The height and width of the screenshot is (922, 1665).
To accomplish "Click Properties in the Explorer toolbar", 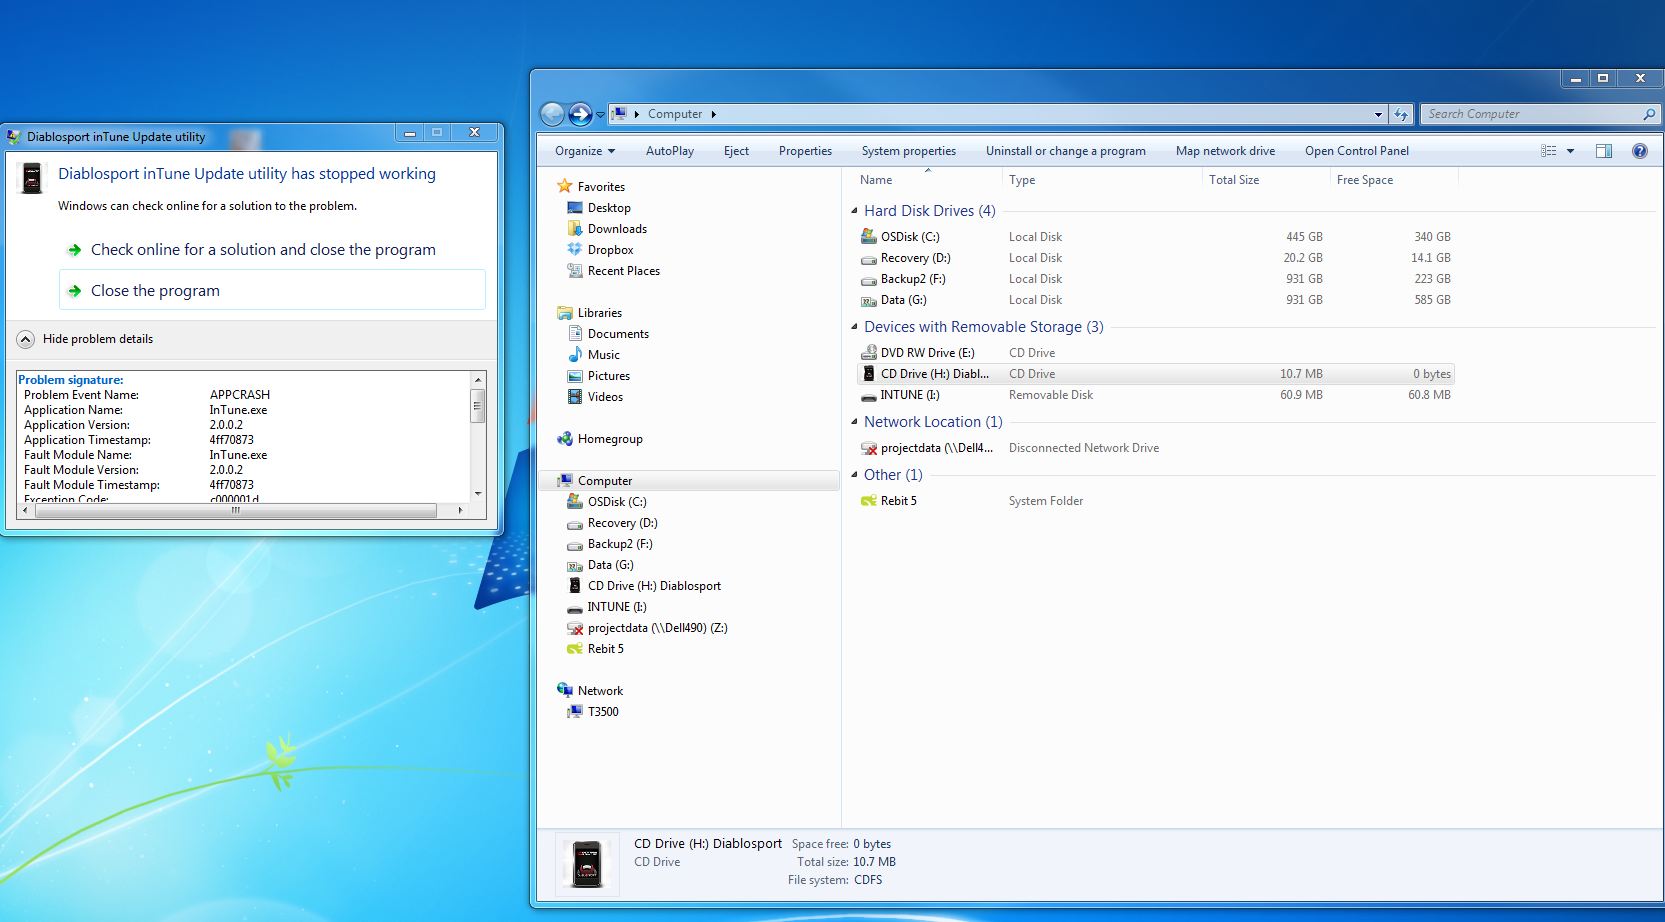I will click(805, 151).
